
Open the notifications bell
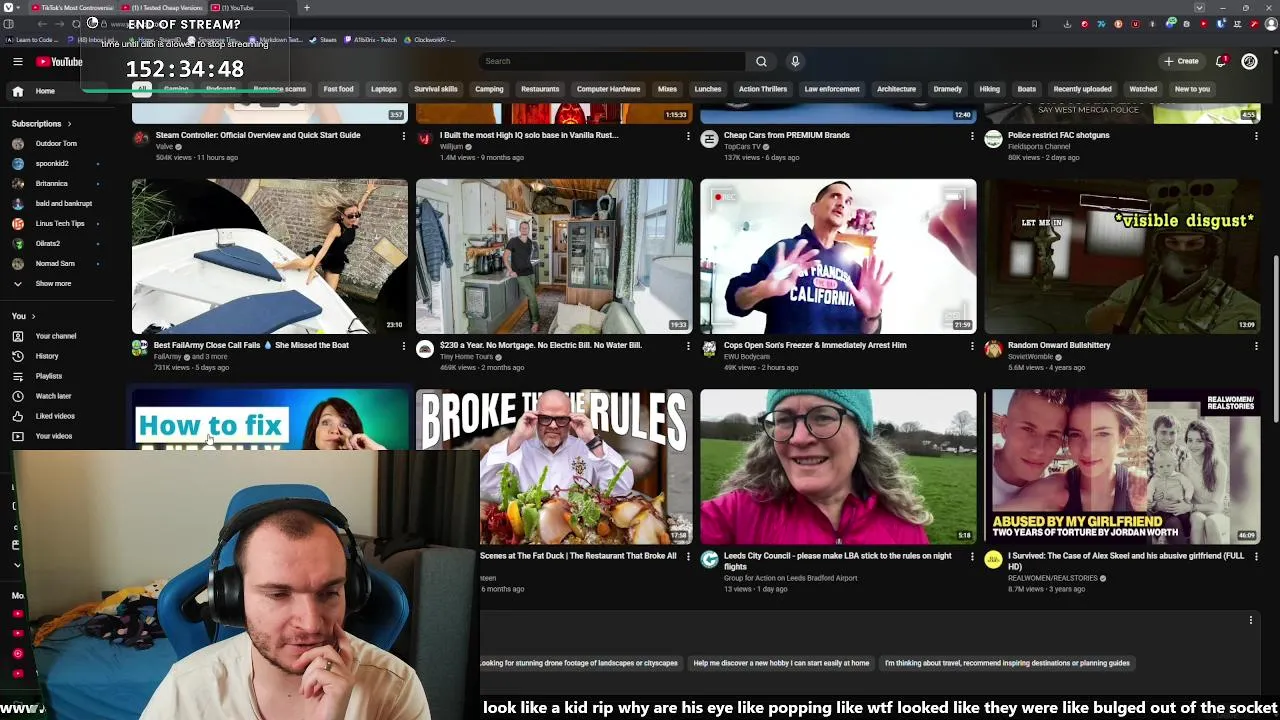1221,61
